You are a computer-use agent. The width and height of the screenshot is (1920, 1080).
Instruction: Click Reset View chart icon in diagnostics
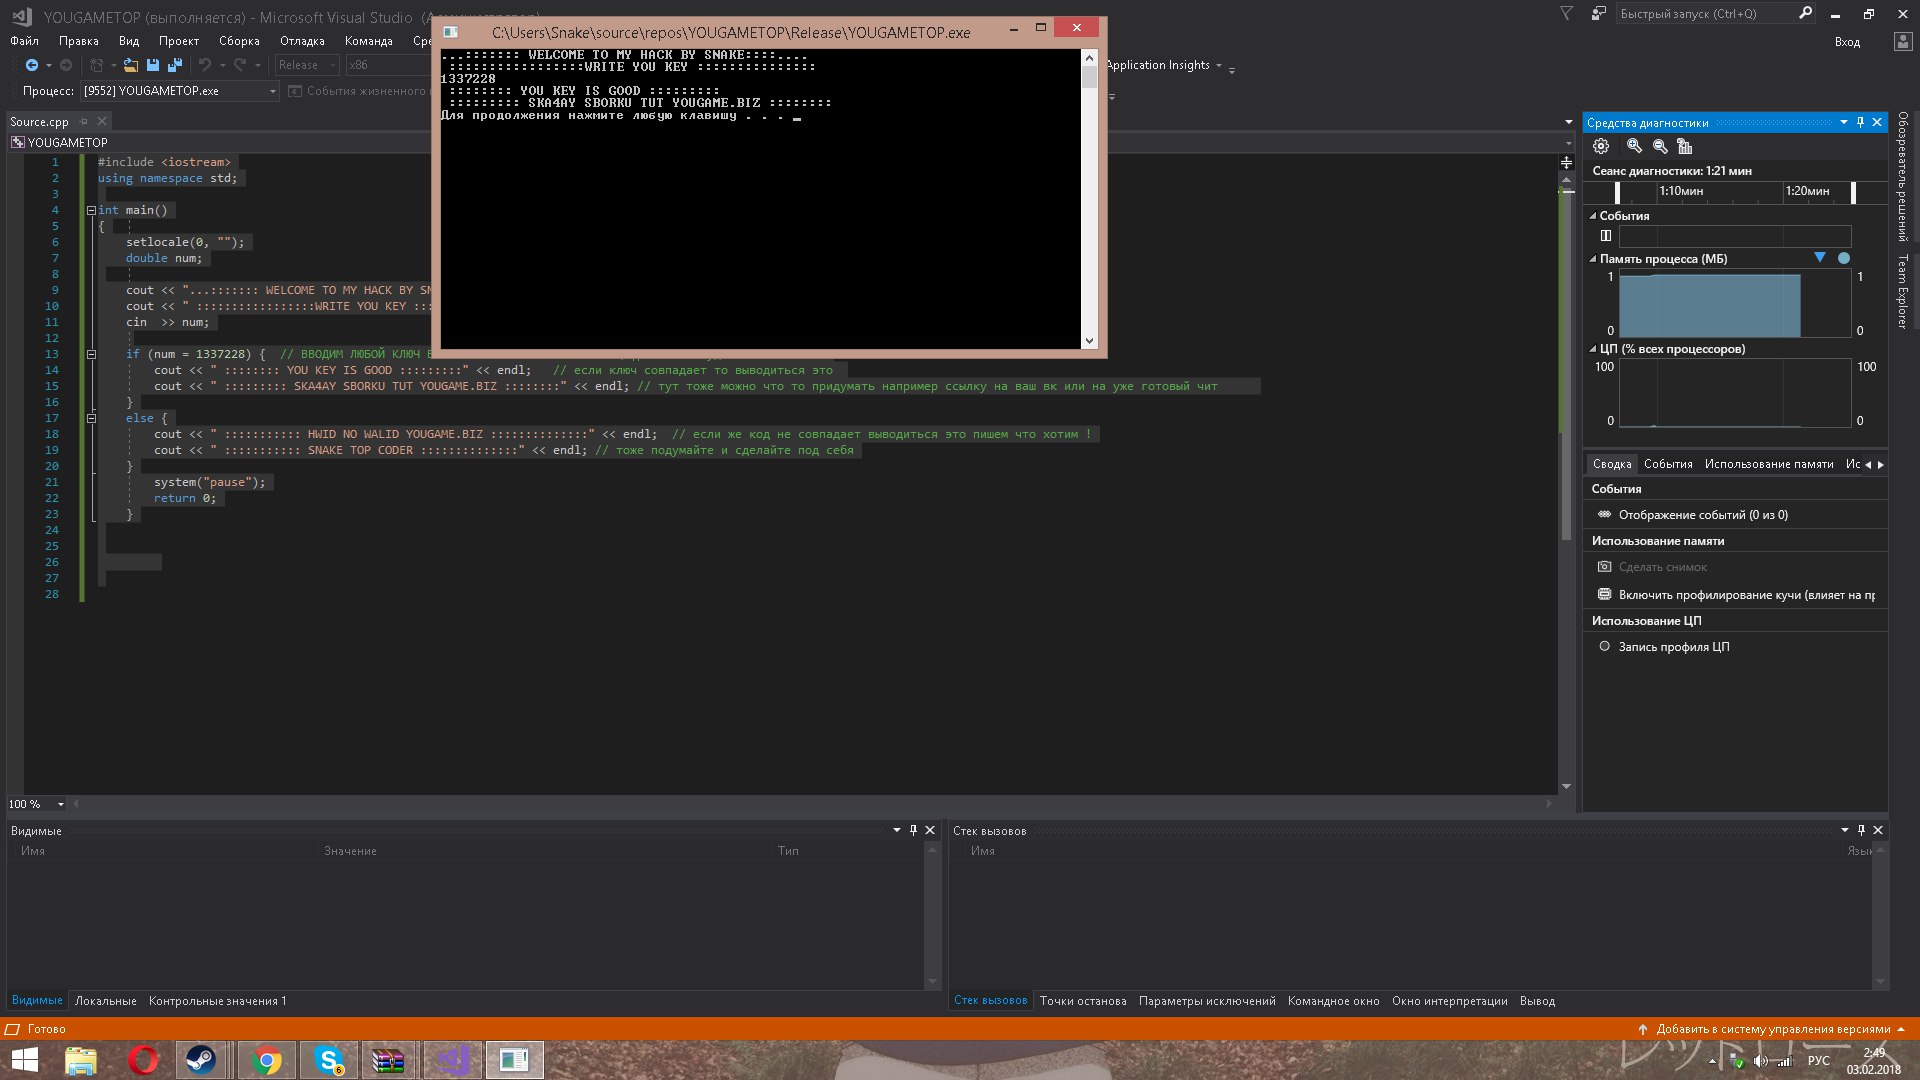[x=1685, y=146]
